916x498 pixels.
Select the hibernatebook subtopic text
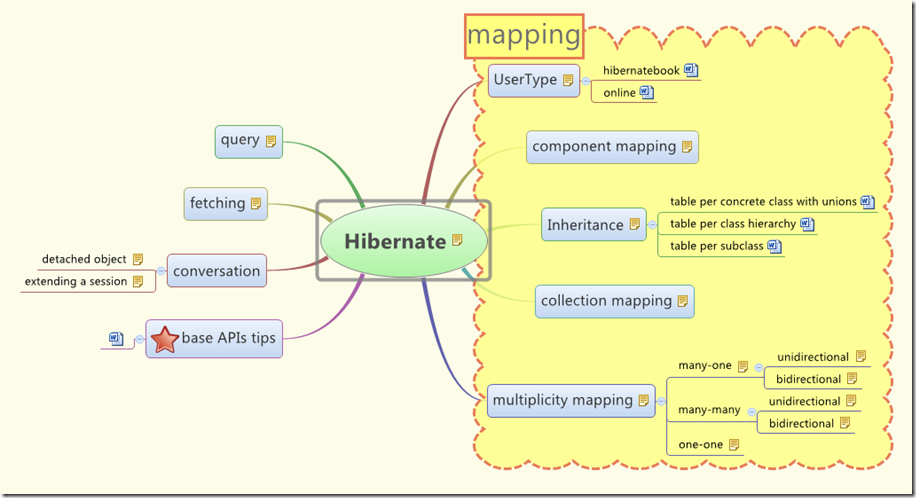tap(641, 71)
